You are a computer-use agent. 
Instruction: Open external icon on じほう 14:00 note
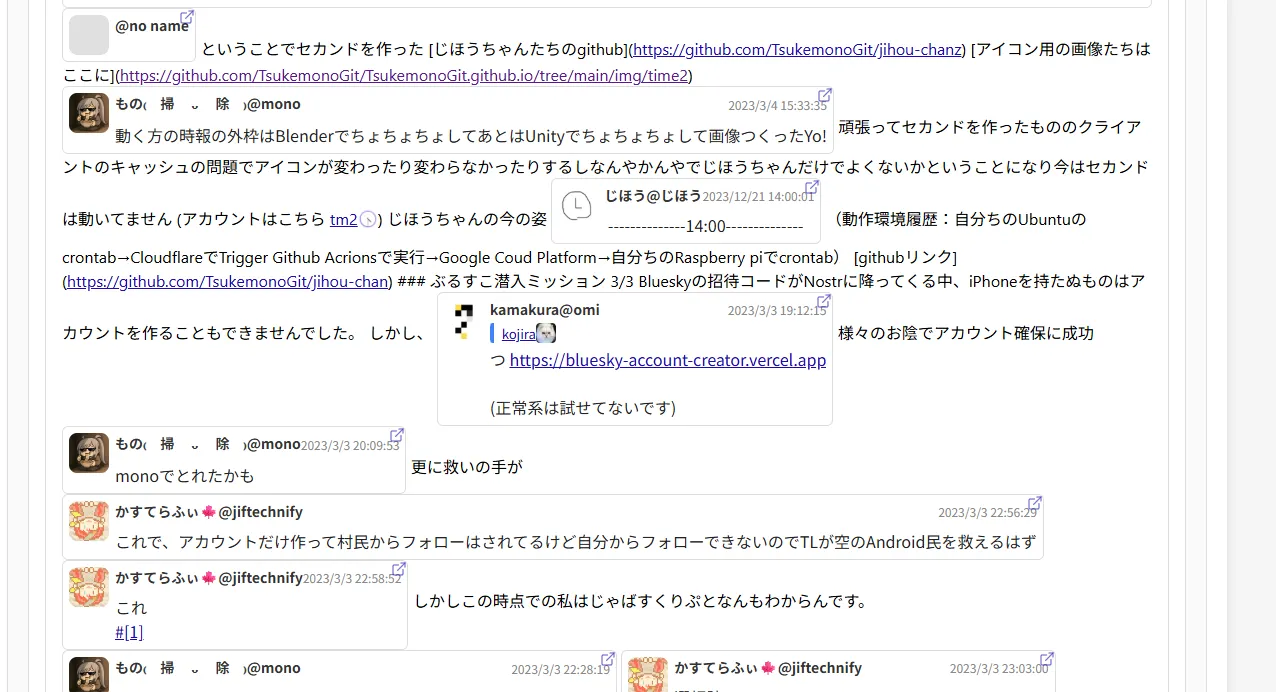click(812, 187)
